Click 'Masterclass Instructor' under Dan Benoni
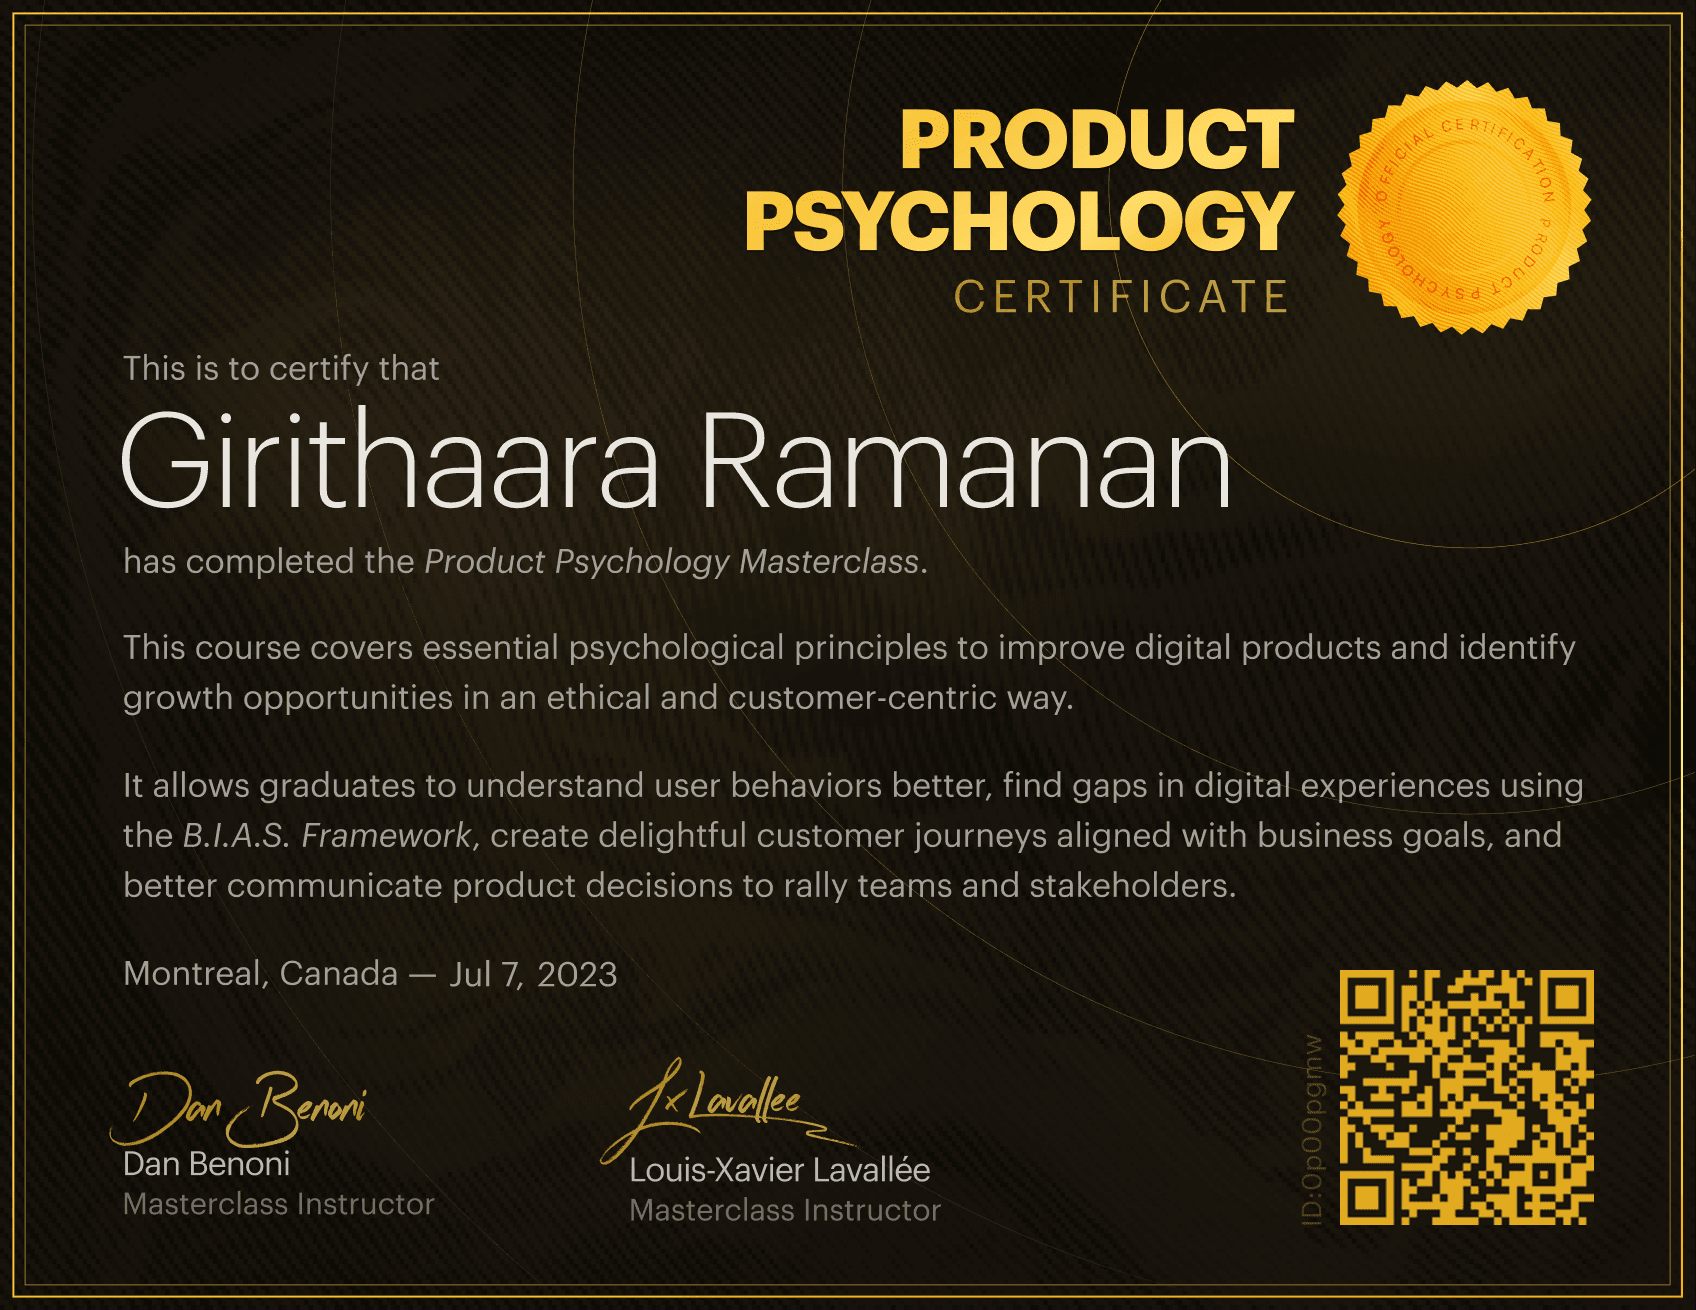 click(x=278, y=1204)
